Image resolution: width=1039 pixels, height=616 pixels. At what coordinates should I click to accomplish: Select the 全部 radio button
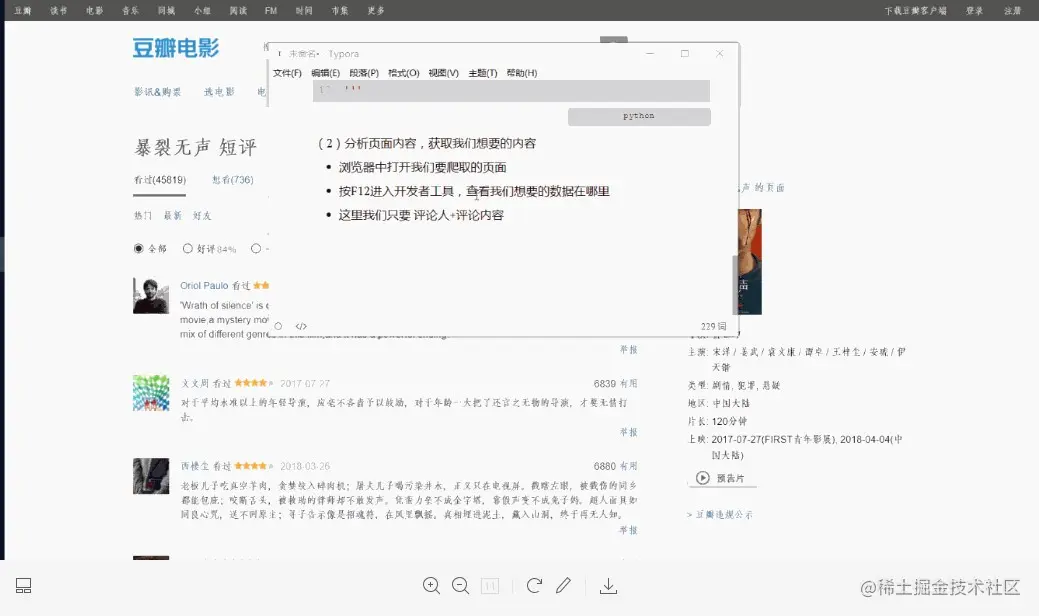(138, 248)
